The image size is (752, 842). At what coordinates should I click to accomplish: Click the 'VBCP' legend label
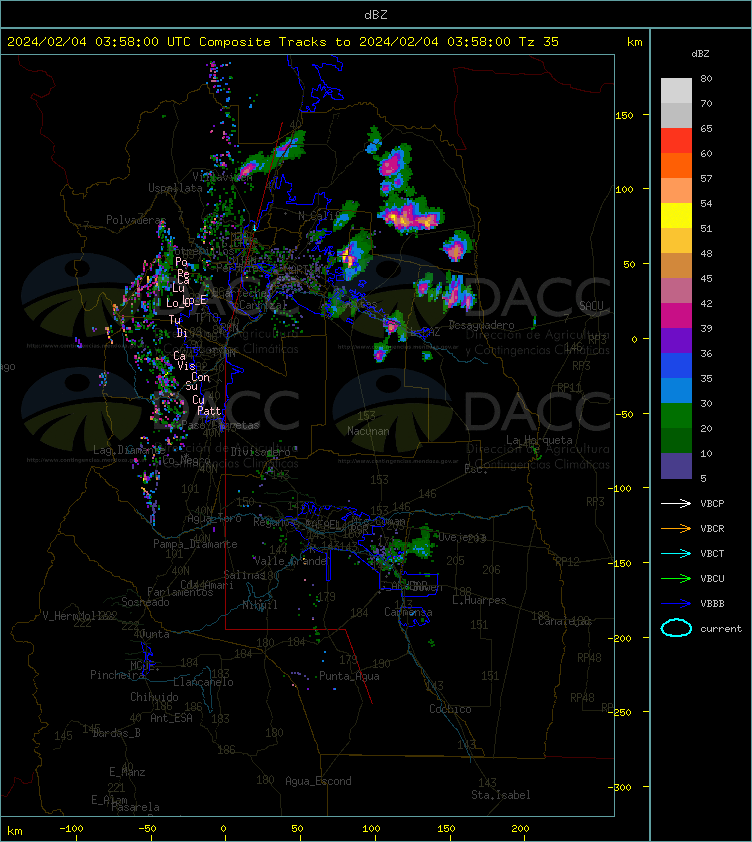coord(712,503)
